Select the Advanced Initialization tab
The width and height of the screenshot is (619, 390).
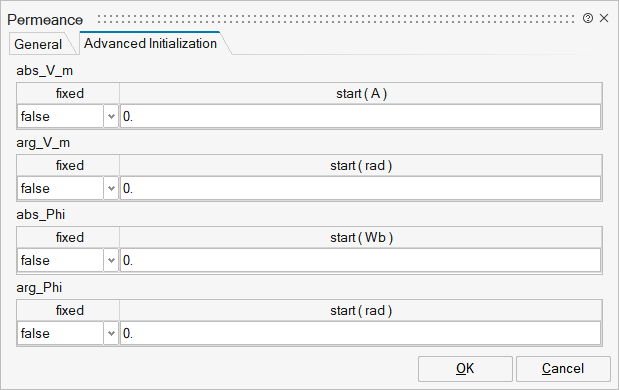[x=150, y=43]
